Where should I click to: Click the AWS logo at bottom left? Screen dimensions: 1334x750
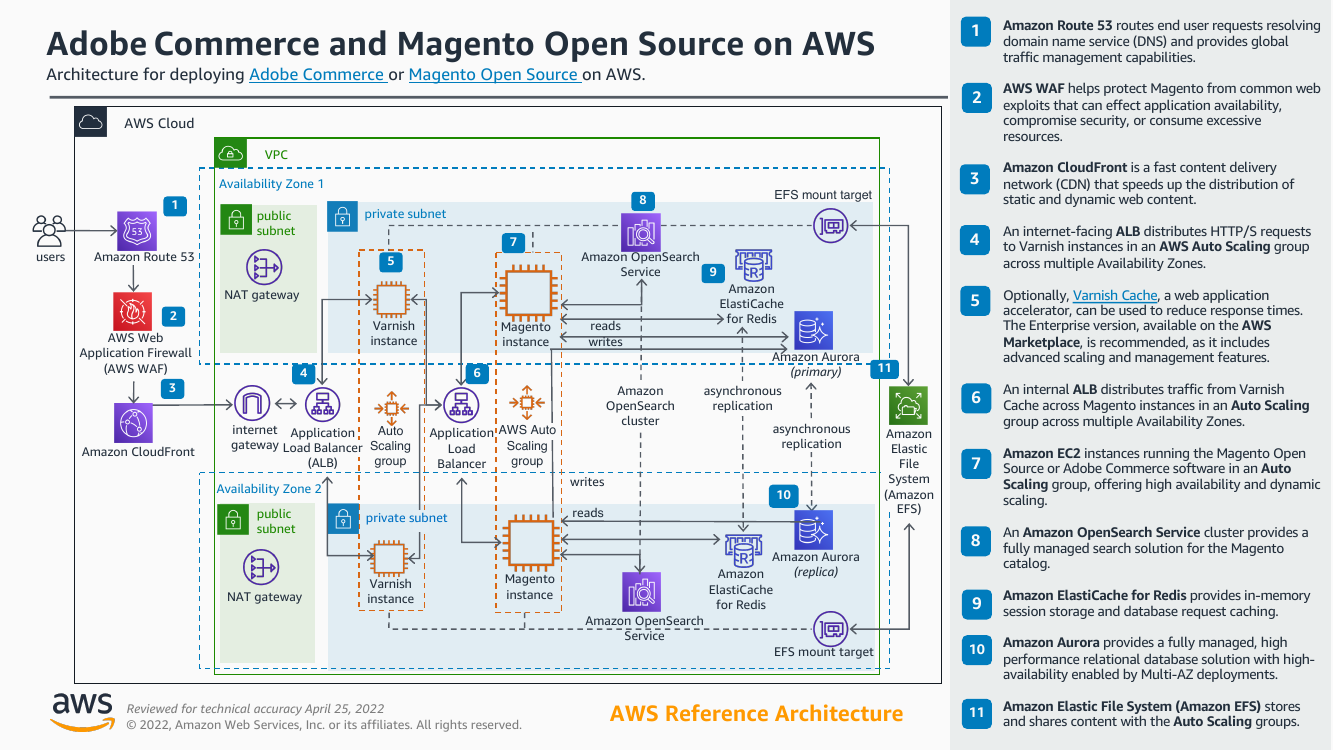tap(82, 710)
